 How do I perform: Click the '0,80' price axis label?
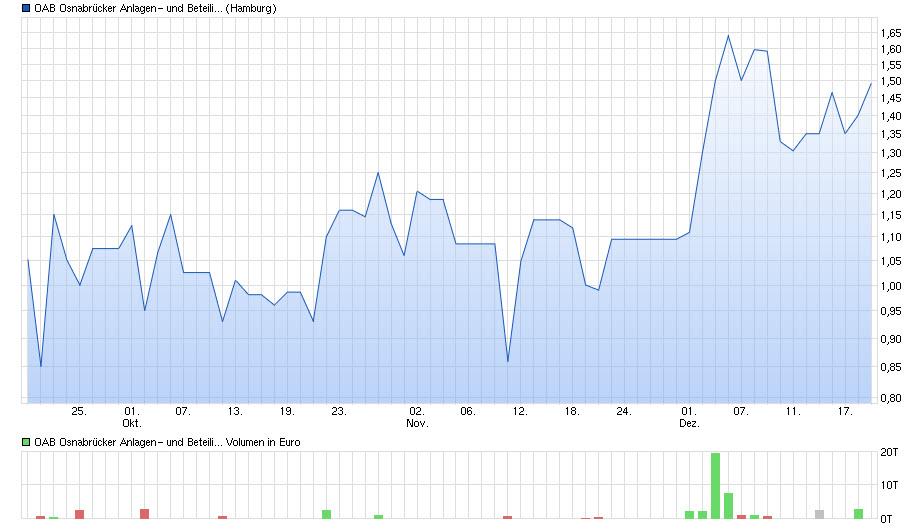(x=891, y=398)
